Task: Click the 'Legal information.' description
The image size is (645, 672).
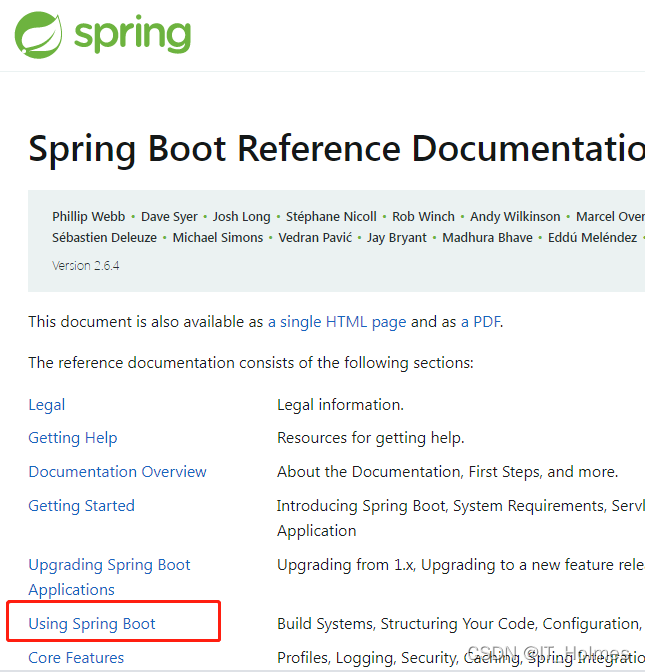Action: tap(340, 405)
